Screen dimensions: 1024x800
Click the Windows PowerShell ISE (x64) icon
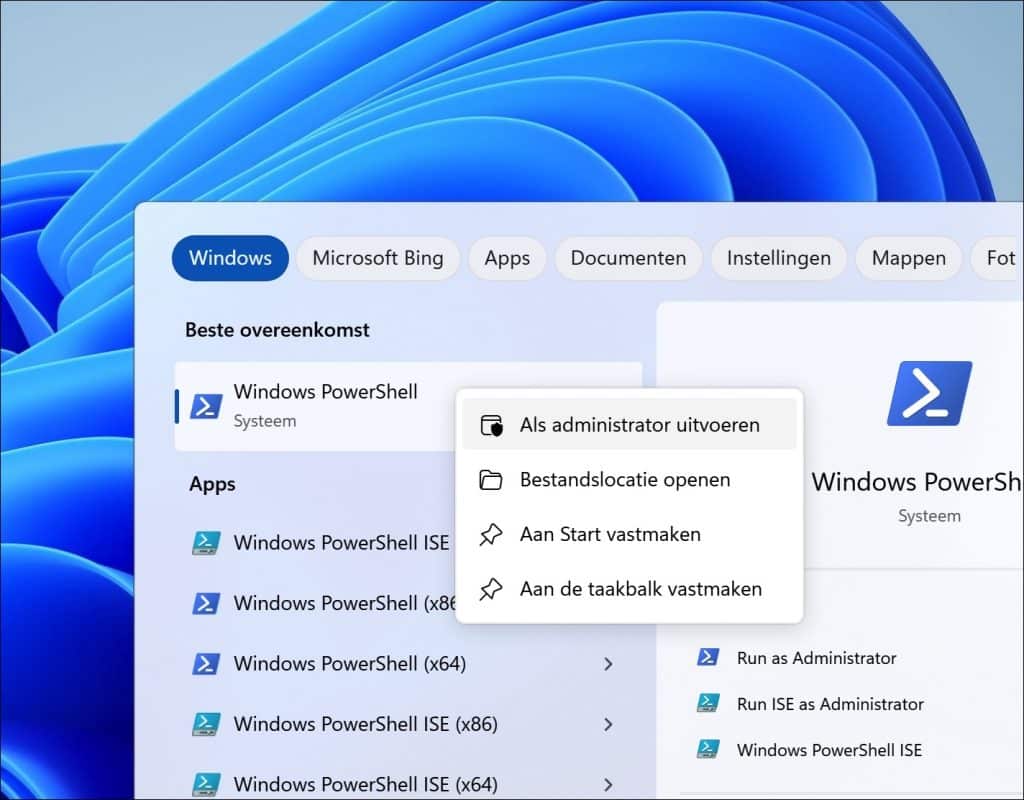(206, 784)
